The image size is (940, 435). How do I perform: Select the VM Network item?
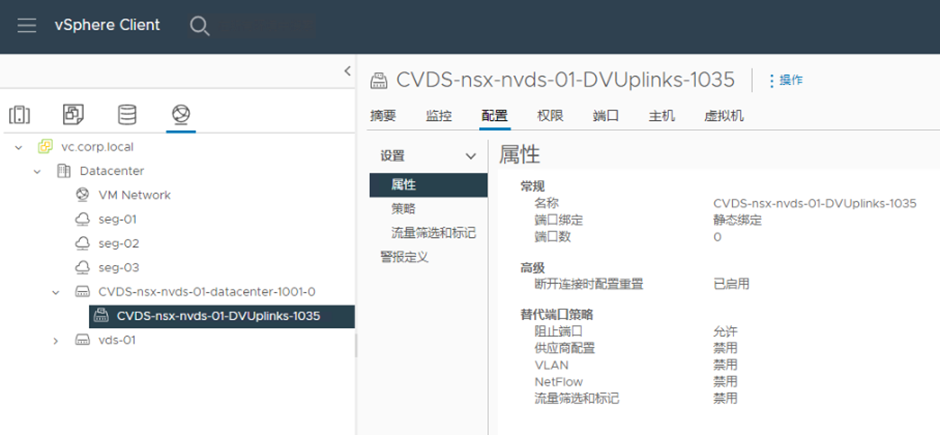(134, 195)
